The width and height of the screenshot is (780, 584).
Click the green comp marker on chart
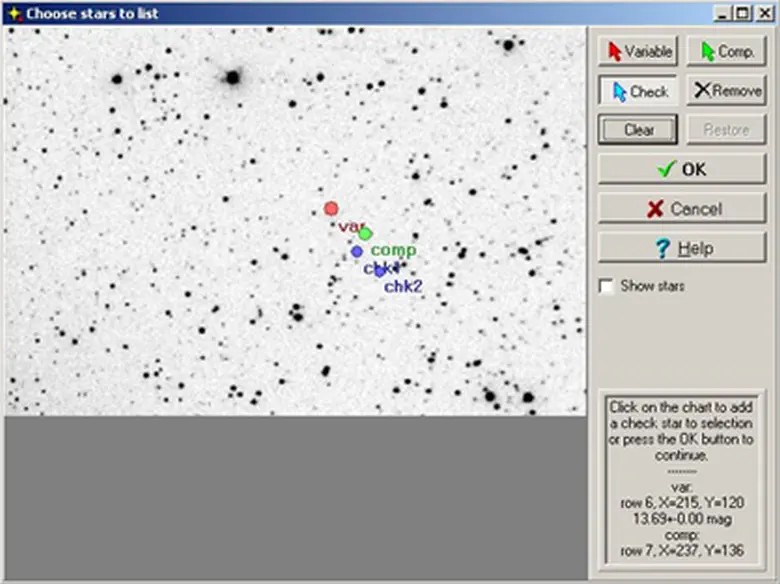click(365, 234)
